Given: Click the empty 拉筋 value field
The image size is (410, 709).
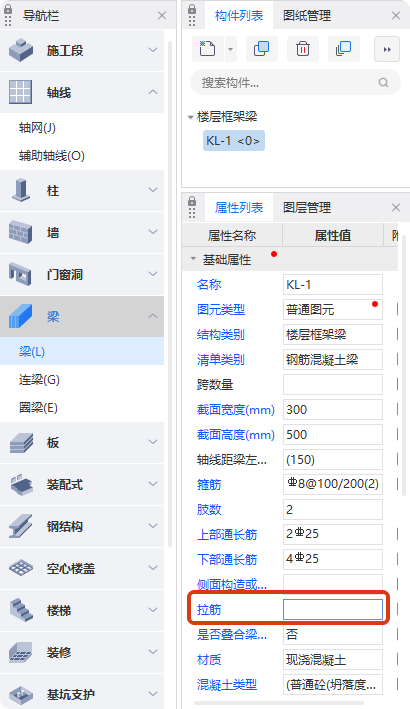Looking at the screenshot, I should [333, 610].
